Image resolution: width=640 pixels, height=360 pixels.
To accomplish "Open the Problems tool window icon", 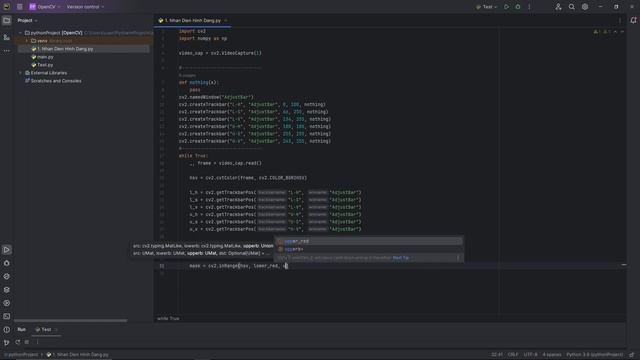I will (x=7, y=329).
